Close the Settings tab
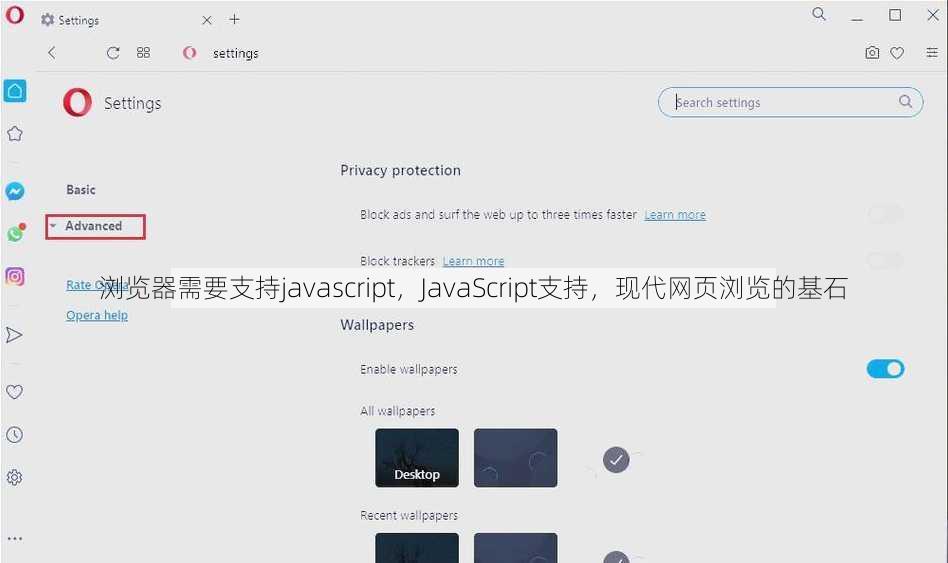This screenshot has width=948, height=563. 207,20
